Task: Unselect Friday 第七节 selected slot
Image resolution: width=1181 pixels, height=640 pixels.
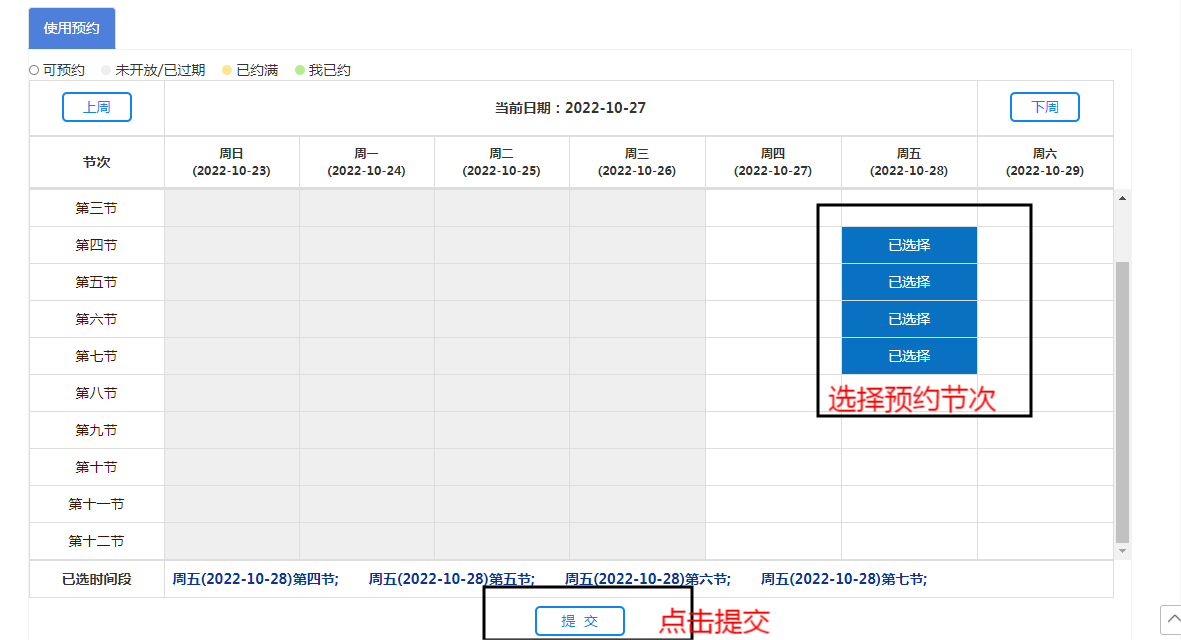Action: pos(908,356)
